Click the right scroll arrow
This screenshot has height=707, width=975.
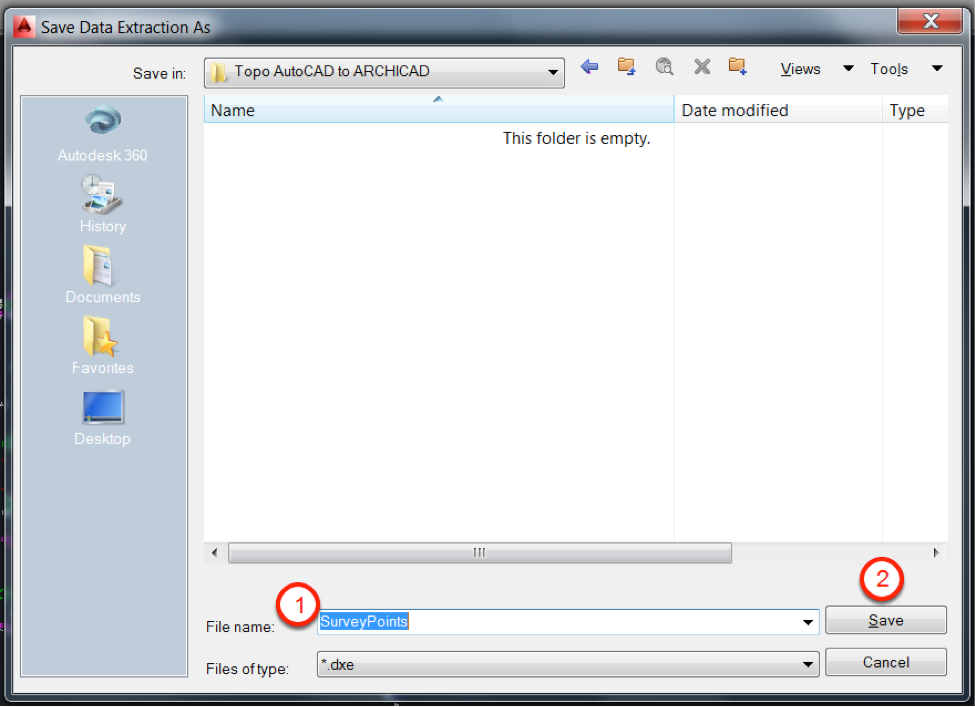(936, 553)
